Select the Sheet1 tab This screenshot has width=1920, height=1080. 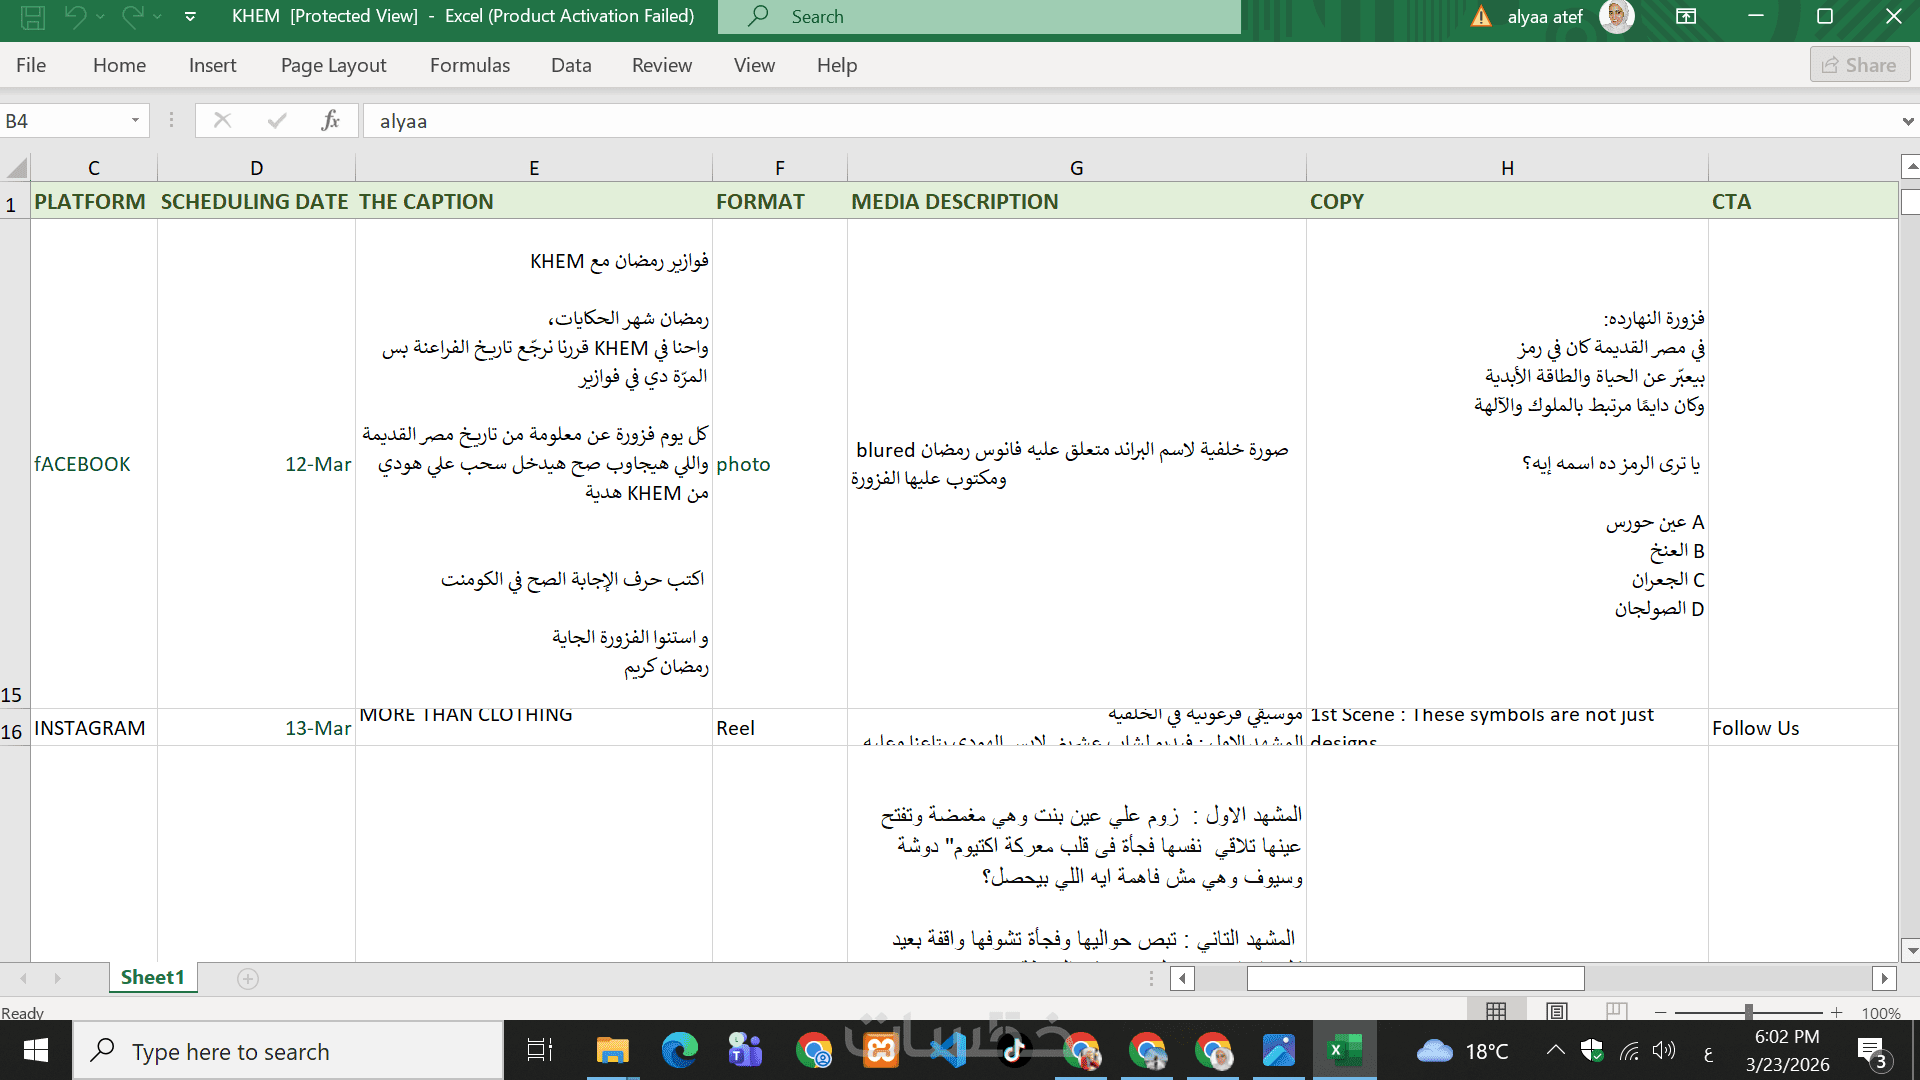pos(152,977)
